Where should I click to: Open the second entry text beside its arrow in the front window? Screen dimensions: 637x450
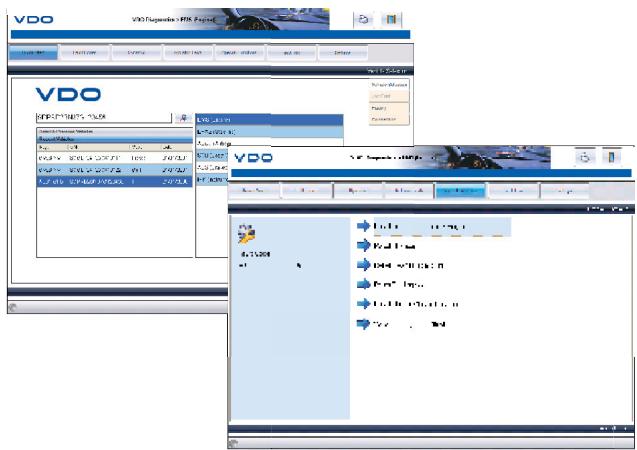394,246
